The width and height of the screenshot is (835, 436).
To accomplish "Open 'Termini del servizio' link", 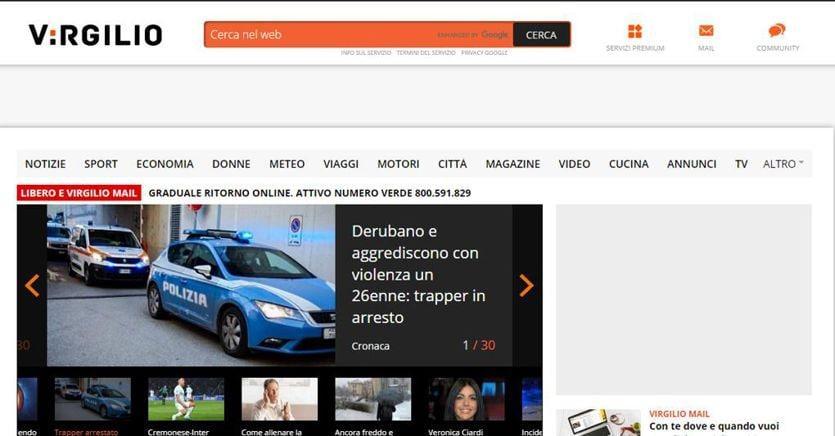I will point(426,53).
